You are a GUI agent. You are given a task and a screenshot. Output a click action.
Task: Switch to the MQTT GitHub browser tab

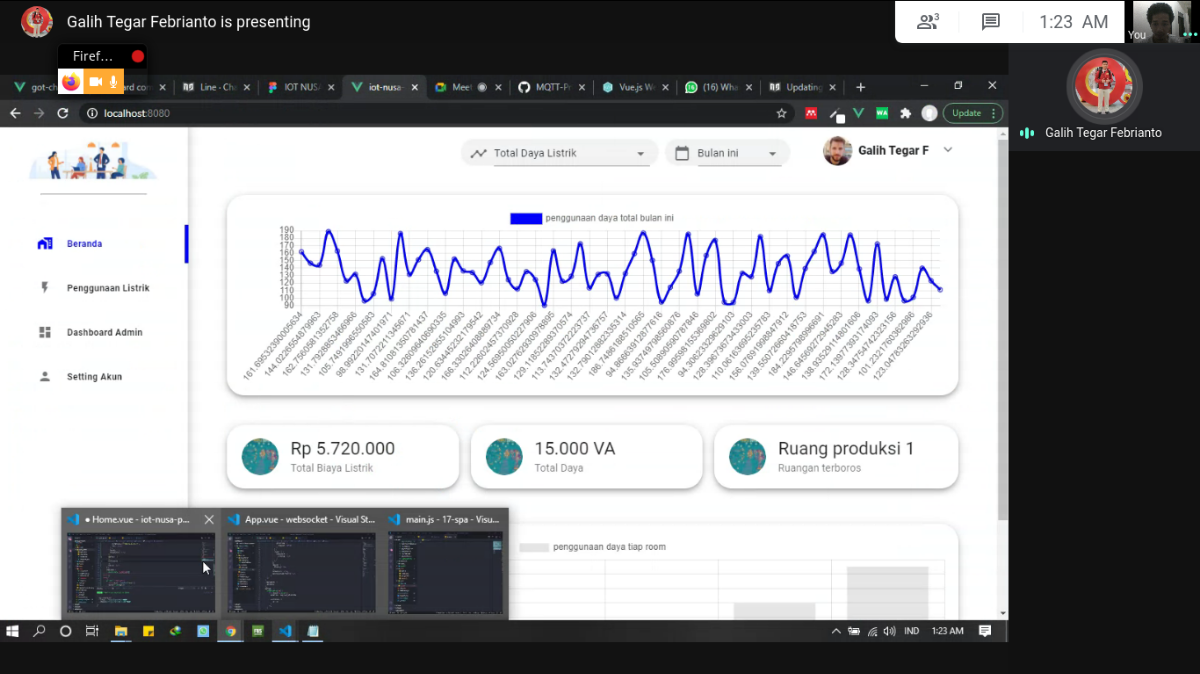pos(552,87)
